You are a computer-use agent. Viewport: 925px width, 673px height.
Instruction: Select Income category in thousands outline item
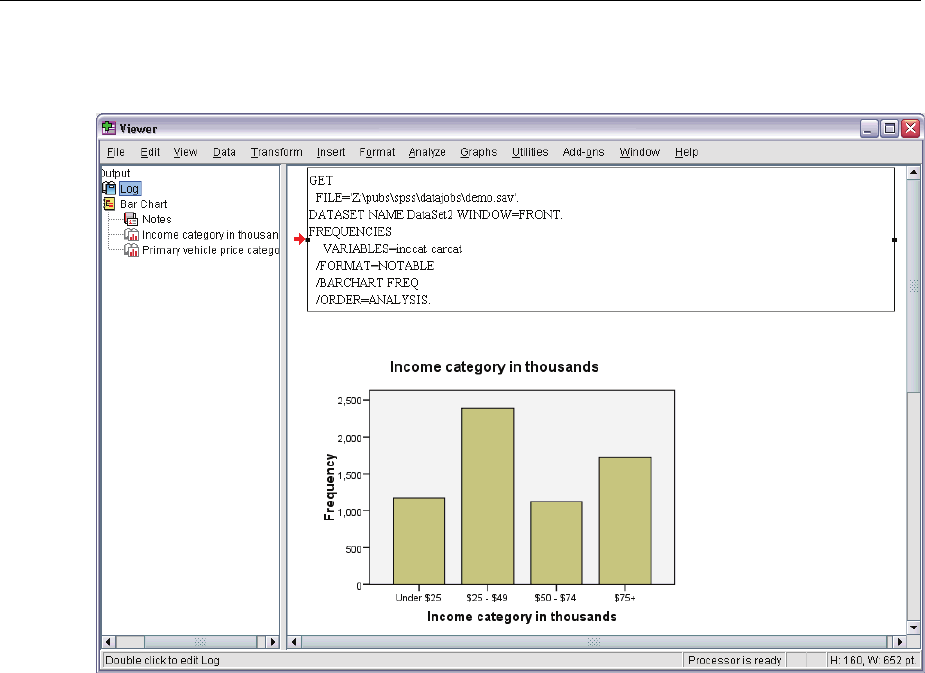pyautogui.click(x=210, y=235)
